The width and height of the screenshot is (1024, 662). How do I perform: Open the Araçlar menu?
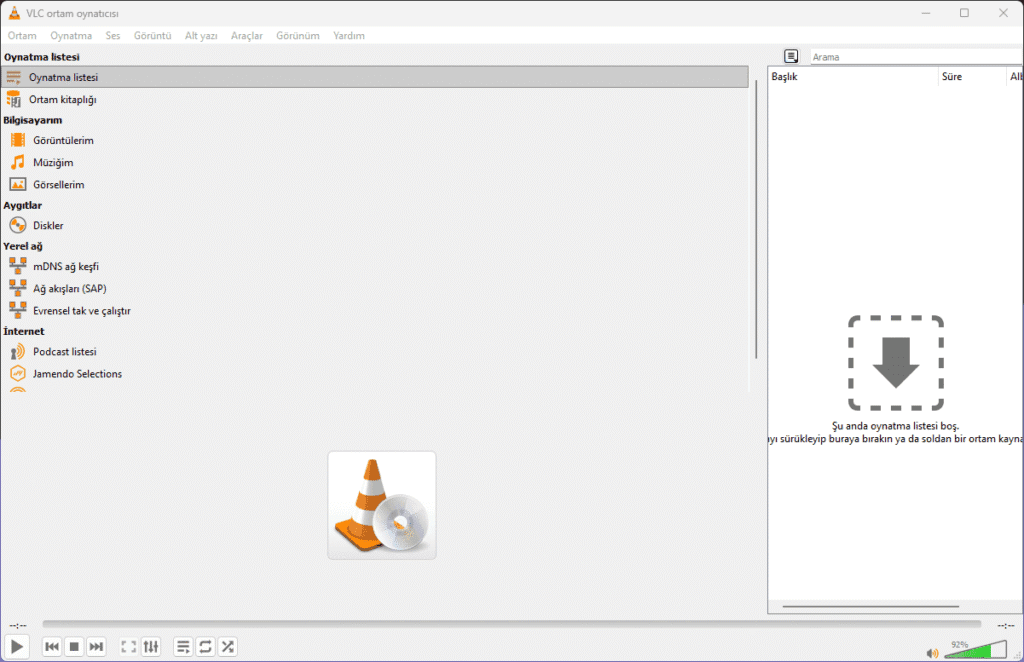point(246,35)
